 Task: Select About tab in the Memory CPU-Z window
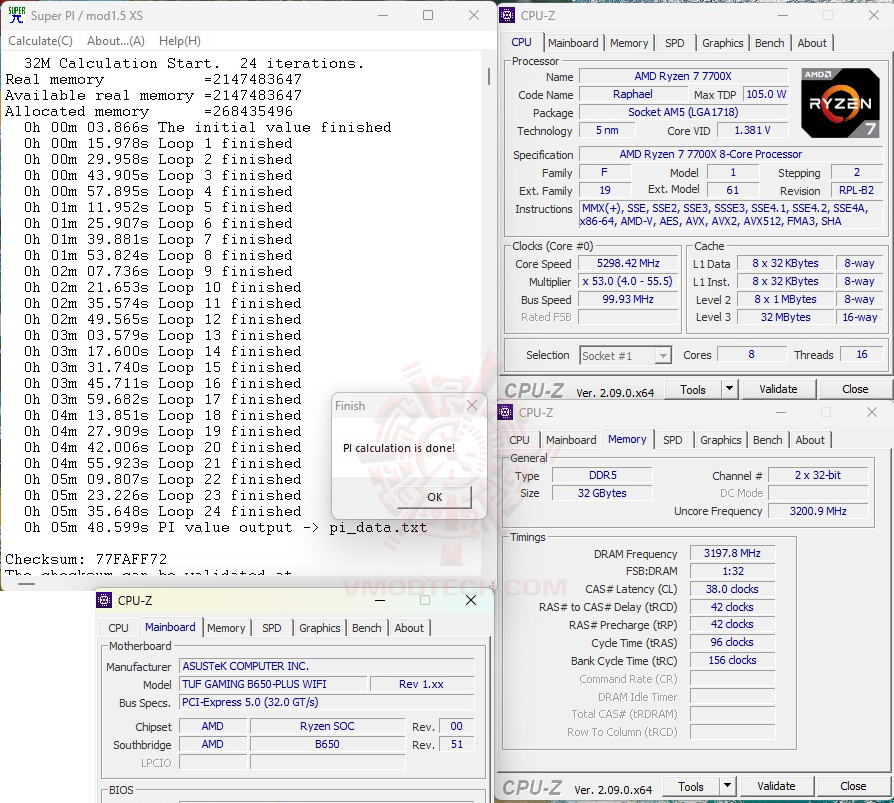[810, 440]
